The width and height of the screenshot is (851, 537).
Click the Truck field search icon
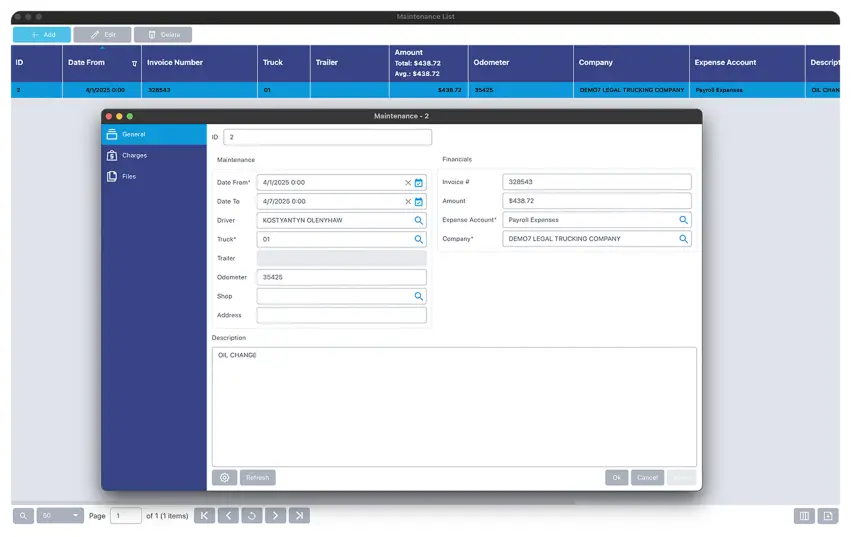[419, 240]
